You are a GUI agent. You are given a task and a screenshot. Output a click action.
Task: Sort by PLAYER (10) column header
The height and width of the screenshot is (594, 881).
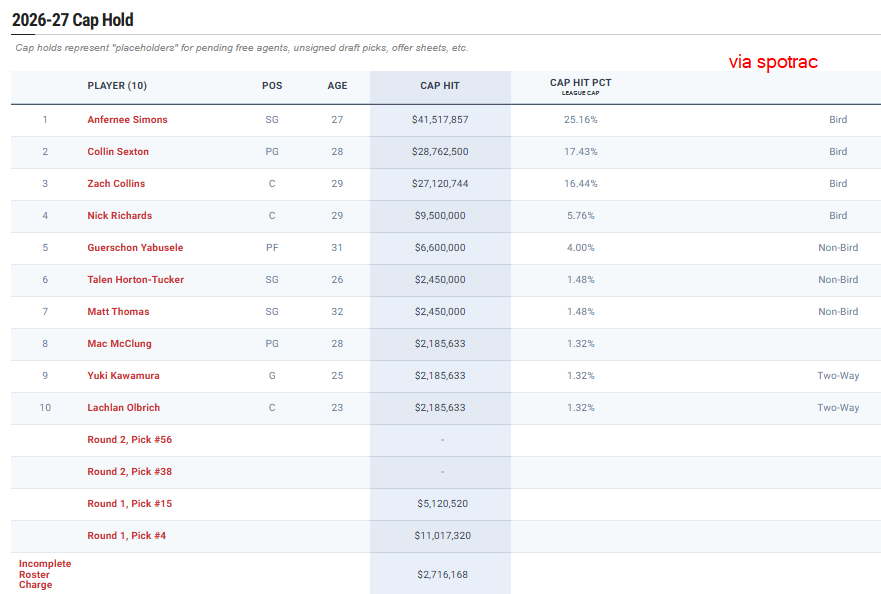click(117, 86)
